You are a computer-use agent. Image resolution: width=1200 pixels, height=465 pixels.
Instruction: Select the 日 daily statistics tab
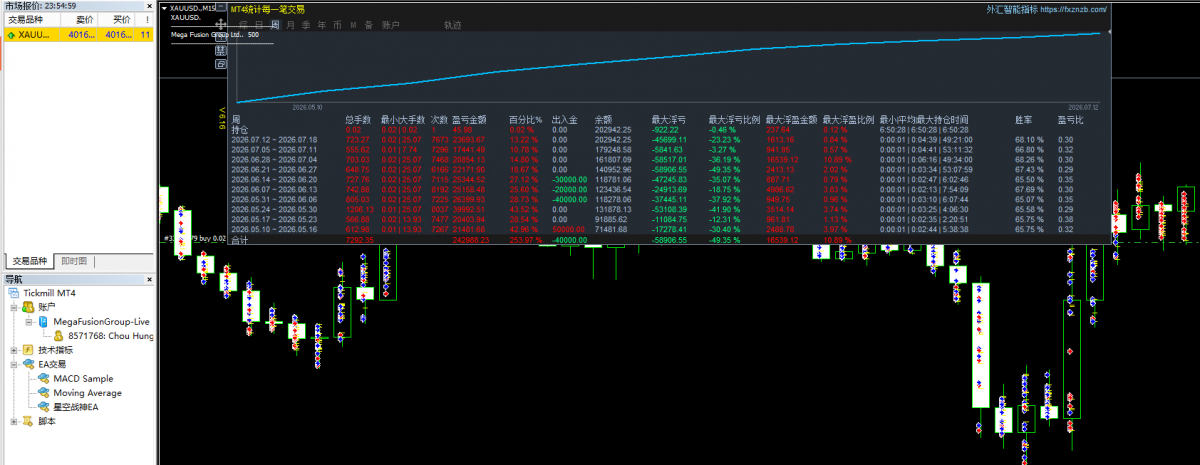261,23
